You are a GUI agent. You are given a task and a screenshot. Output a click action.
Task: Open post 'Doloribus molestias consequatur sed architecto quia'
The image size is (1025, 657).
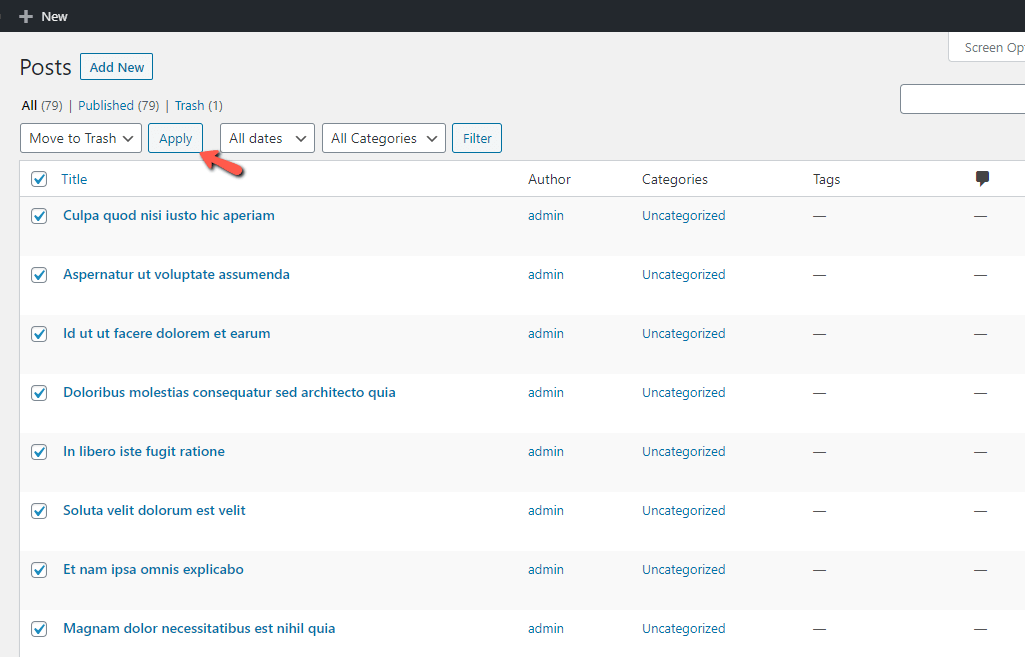tap(229, 392)
